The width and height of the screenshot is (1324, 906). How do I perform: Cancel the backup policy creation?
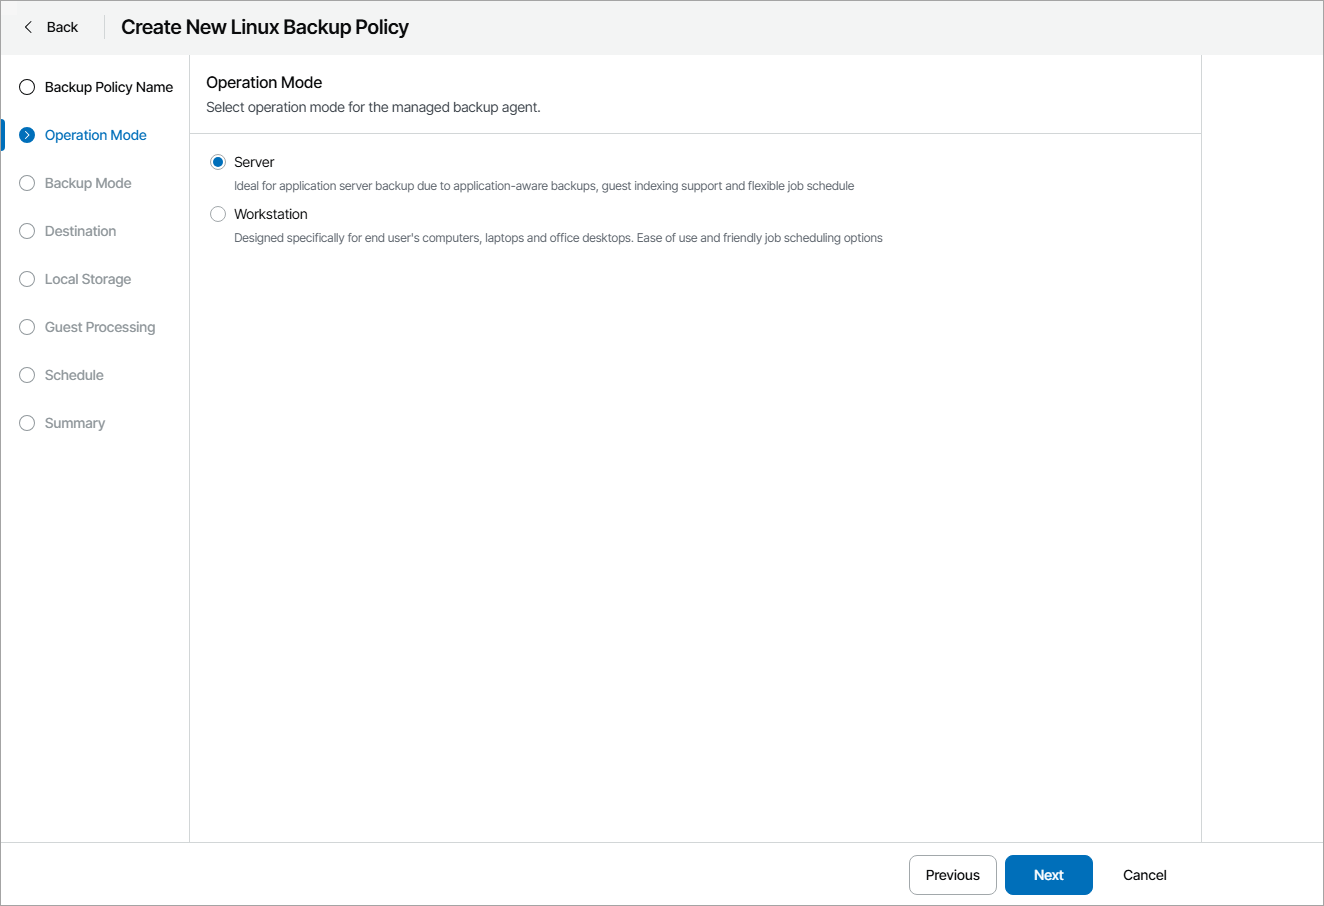[x=1144, y=875]
